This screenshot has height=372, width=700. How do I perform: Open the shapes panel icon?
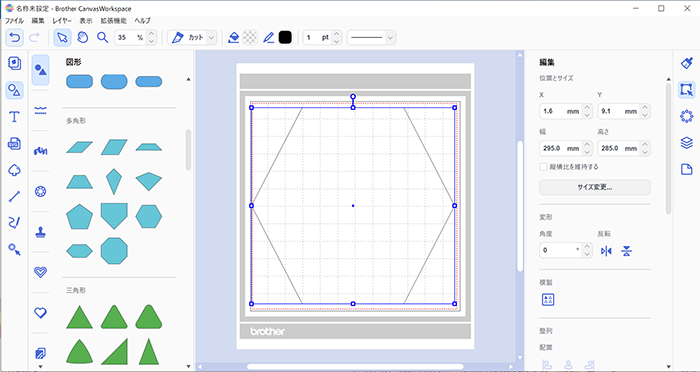(15, 91)
